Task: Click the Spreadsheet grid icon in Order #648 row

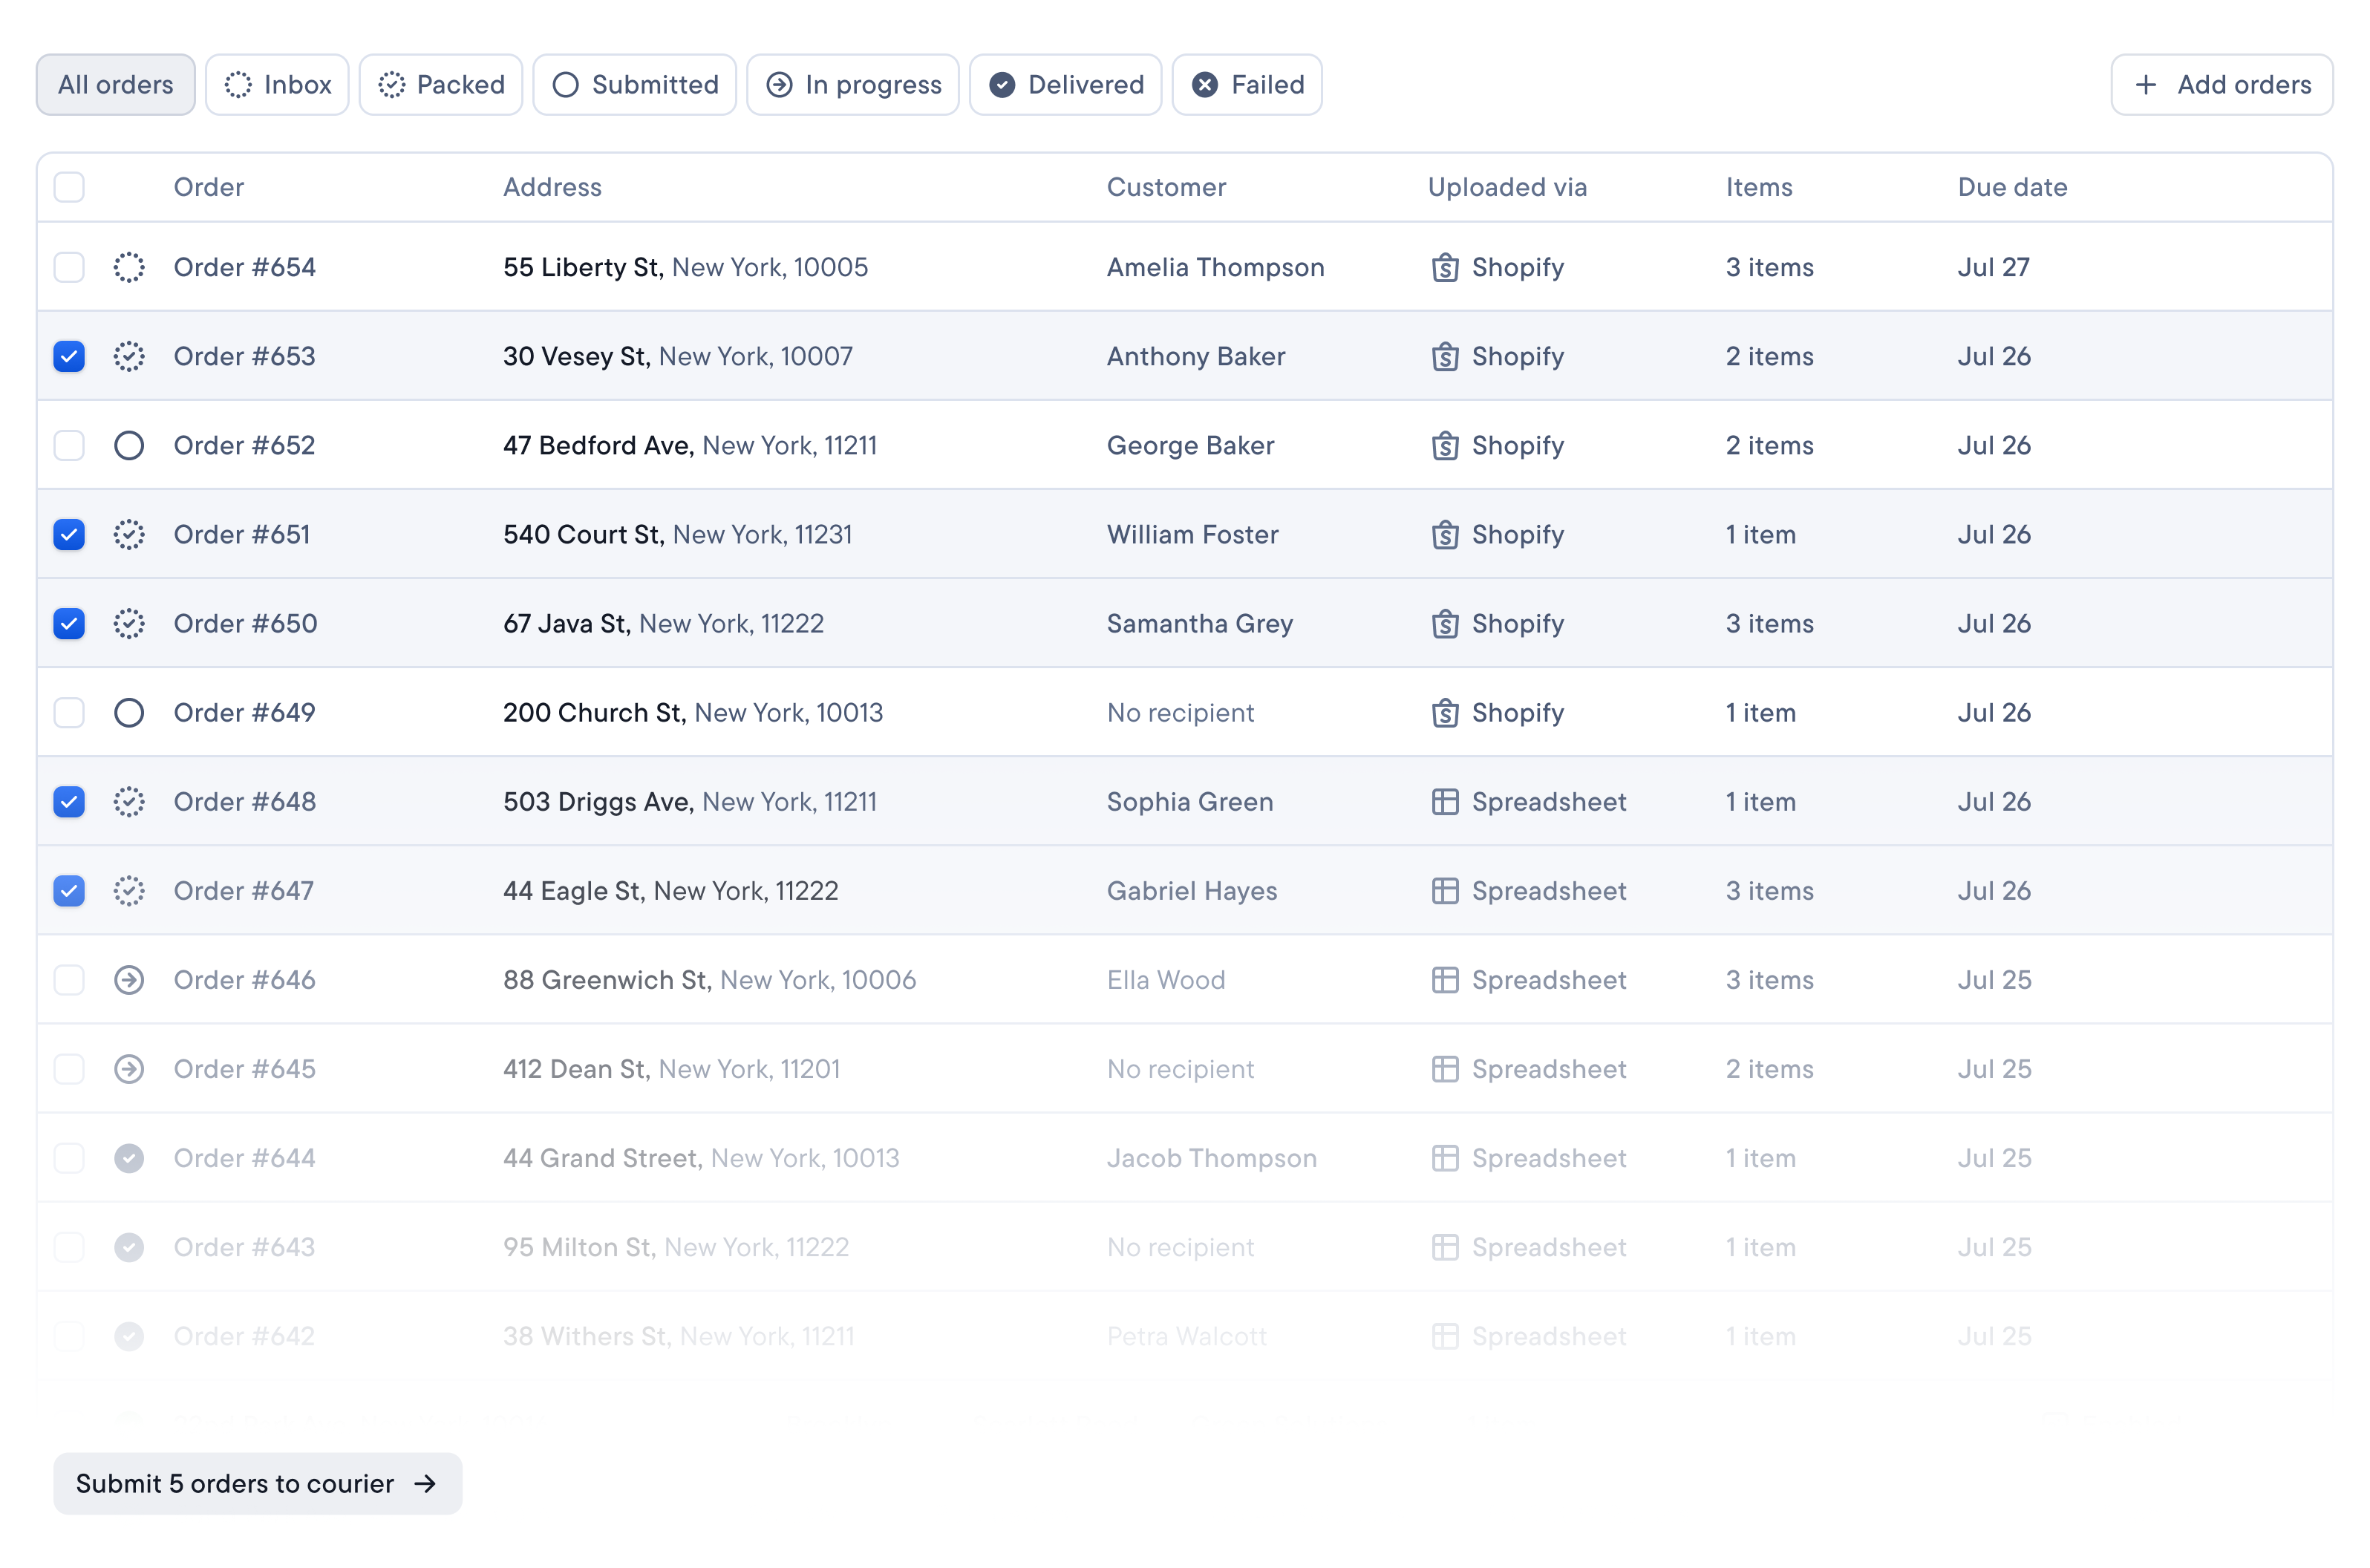Action: 1445,801
